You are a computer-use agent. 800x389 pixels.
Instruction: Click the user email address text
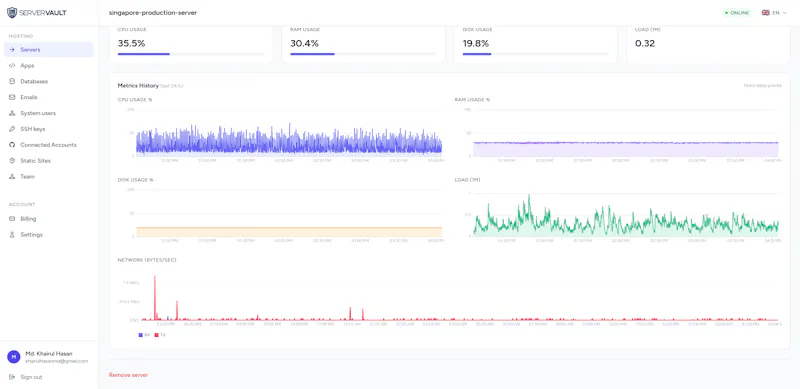(x=57, y=361)
